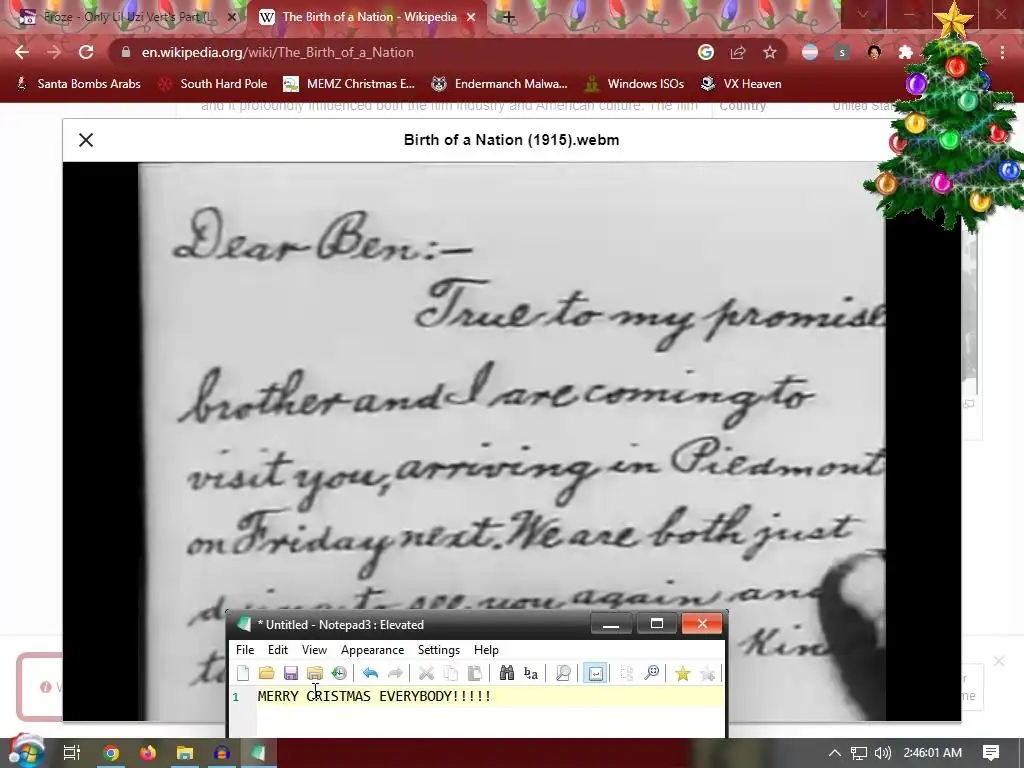Open the Santa Bombs Arabs bookmark
This screenshot has width=1024, height=768.
[x=78, y=84]
